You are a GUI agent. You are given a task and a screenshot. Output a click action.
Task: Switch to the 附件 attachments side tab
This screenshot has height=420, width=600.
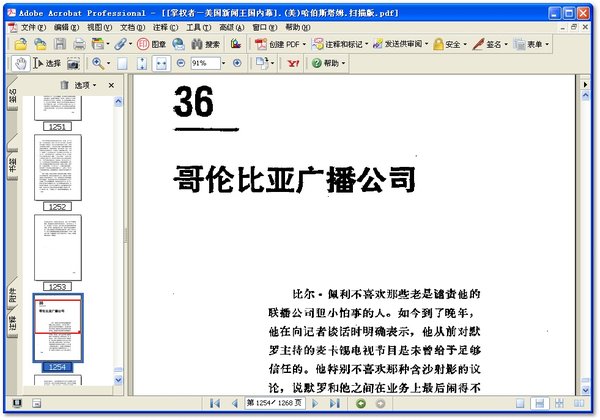click(x=13, y=295)
